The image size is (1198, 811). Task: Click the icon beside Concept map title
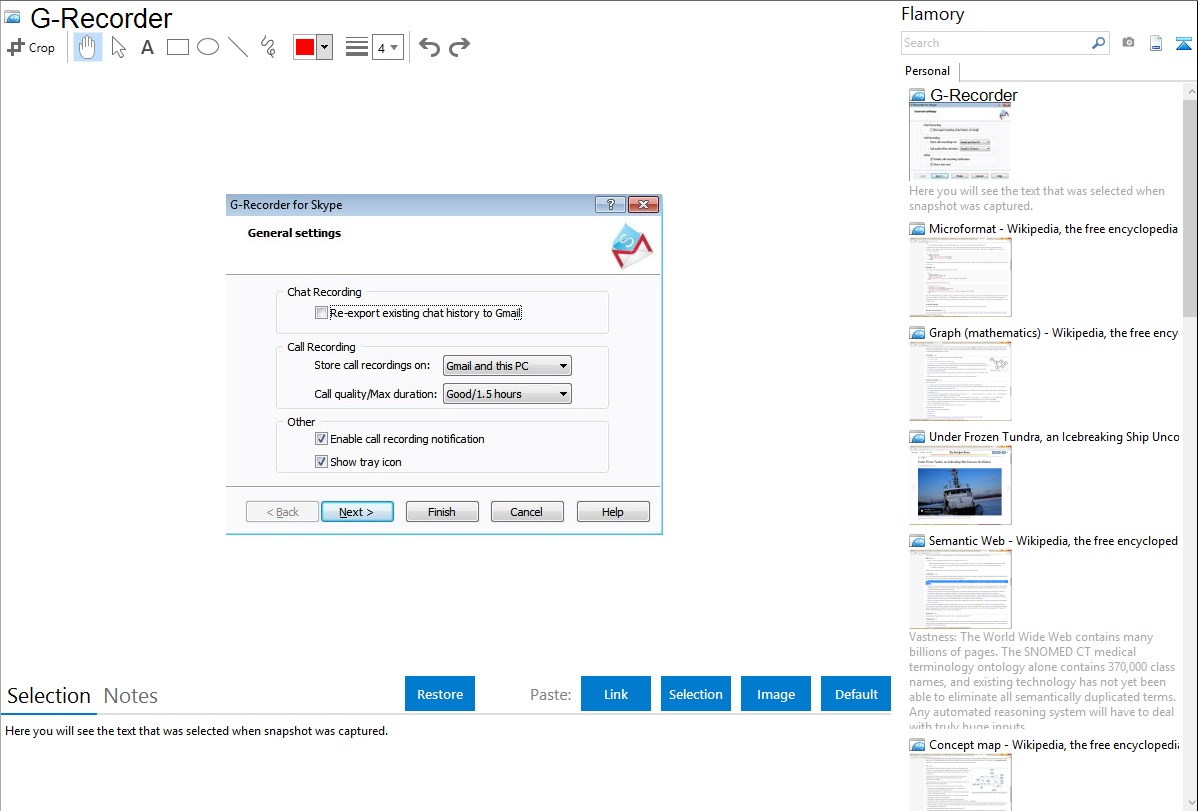coord(917,744)
